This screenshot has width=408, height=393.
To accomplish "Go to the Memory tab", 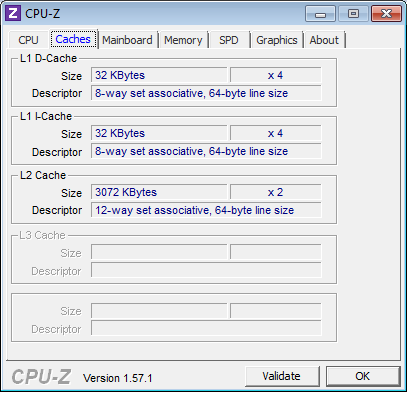I will pos(183,40).
